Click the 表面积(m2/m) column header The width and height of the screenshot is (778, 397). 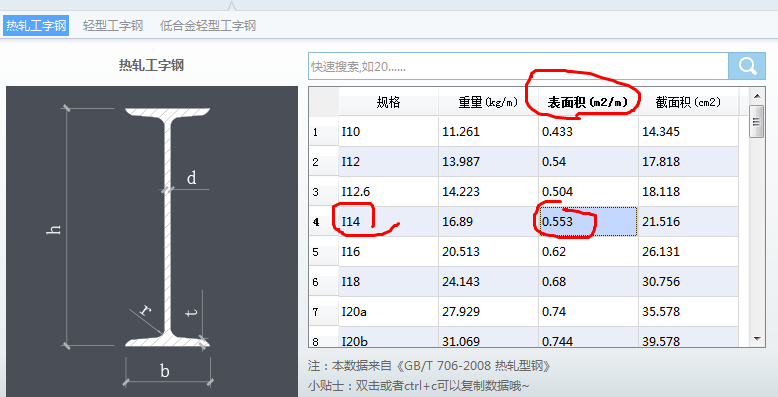pos(588,102)
